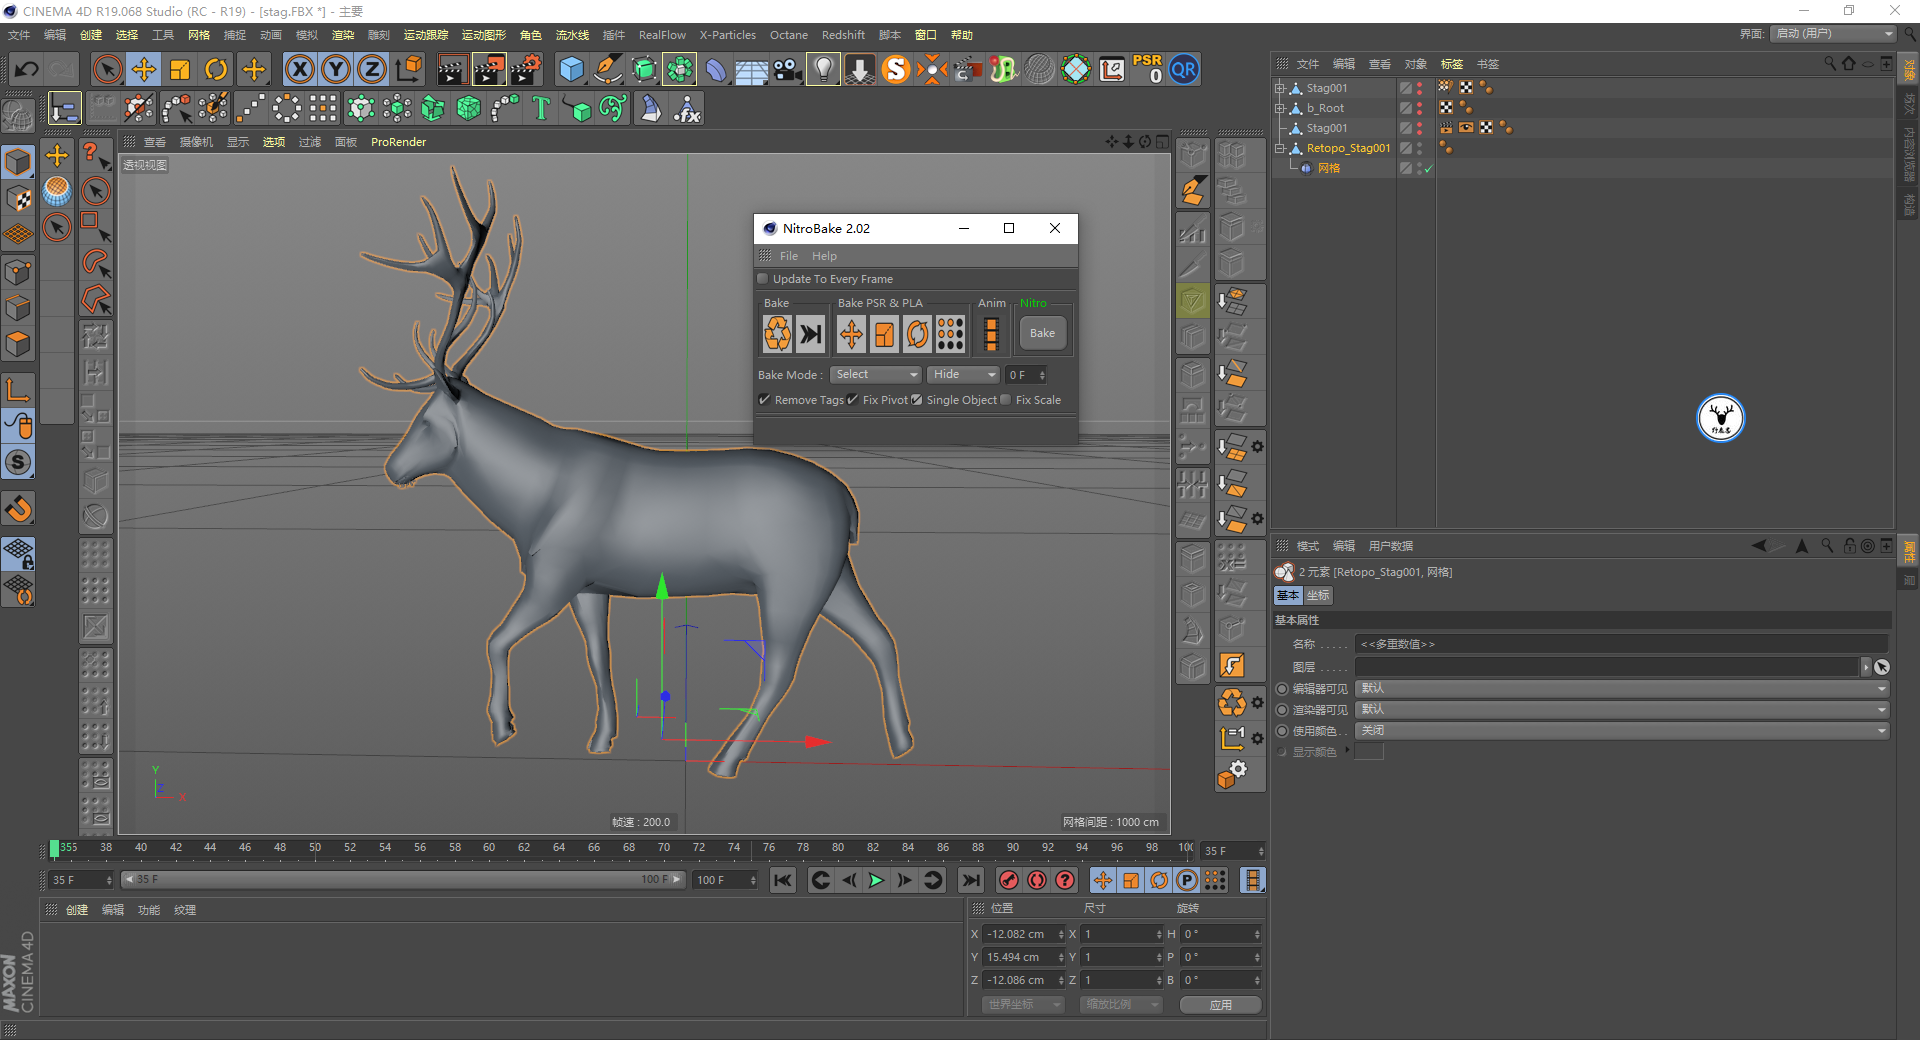This screenshot has height=1040, width=1920.
Task: Open the 编辑器可见 dropdown
Action: click(x=1622, y=688)
